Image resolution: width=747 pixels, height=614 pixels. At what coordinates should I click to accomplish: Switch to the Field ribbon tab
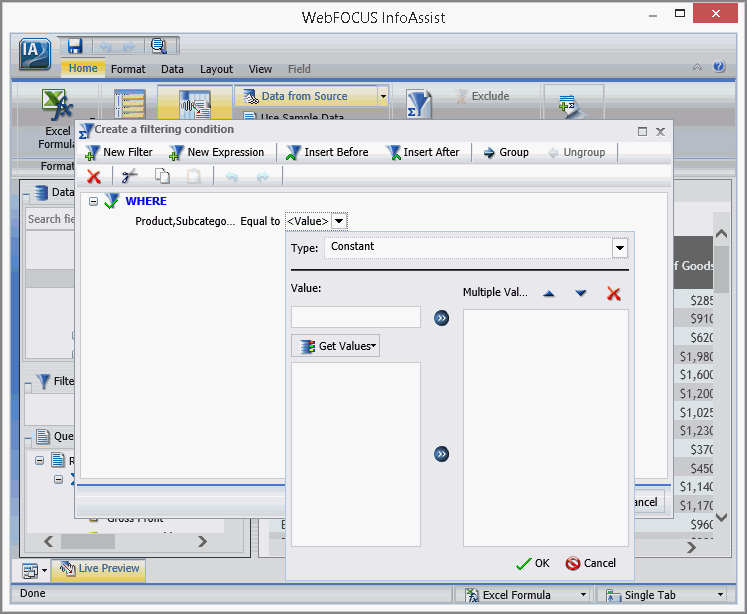[x=299, y=69]
